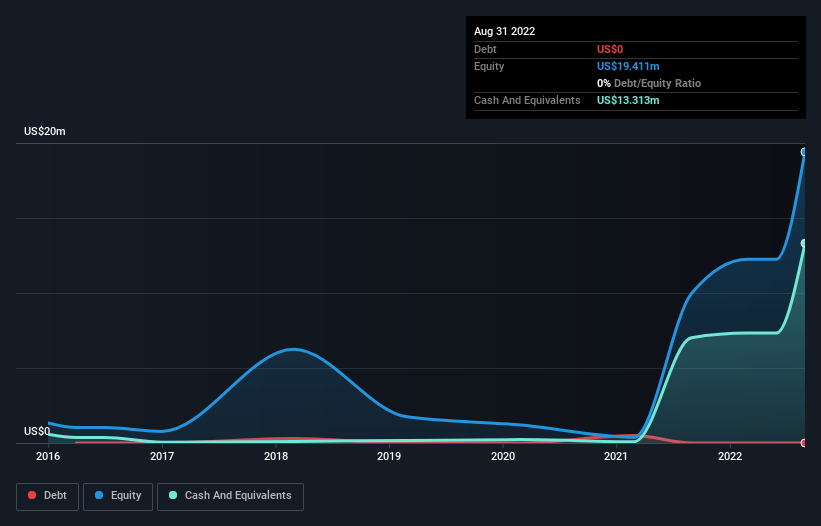Click the 2019 x-axis label
Viewport: 821px width, 526px height.
(389, 456)
